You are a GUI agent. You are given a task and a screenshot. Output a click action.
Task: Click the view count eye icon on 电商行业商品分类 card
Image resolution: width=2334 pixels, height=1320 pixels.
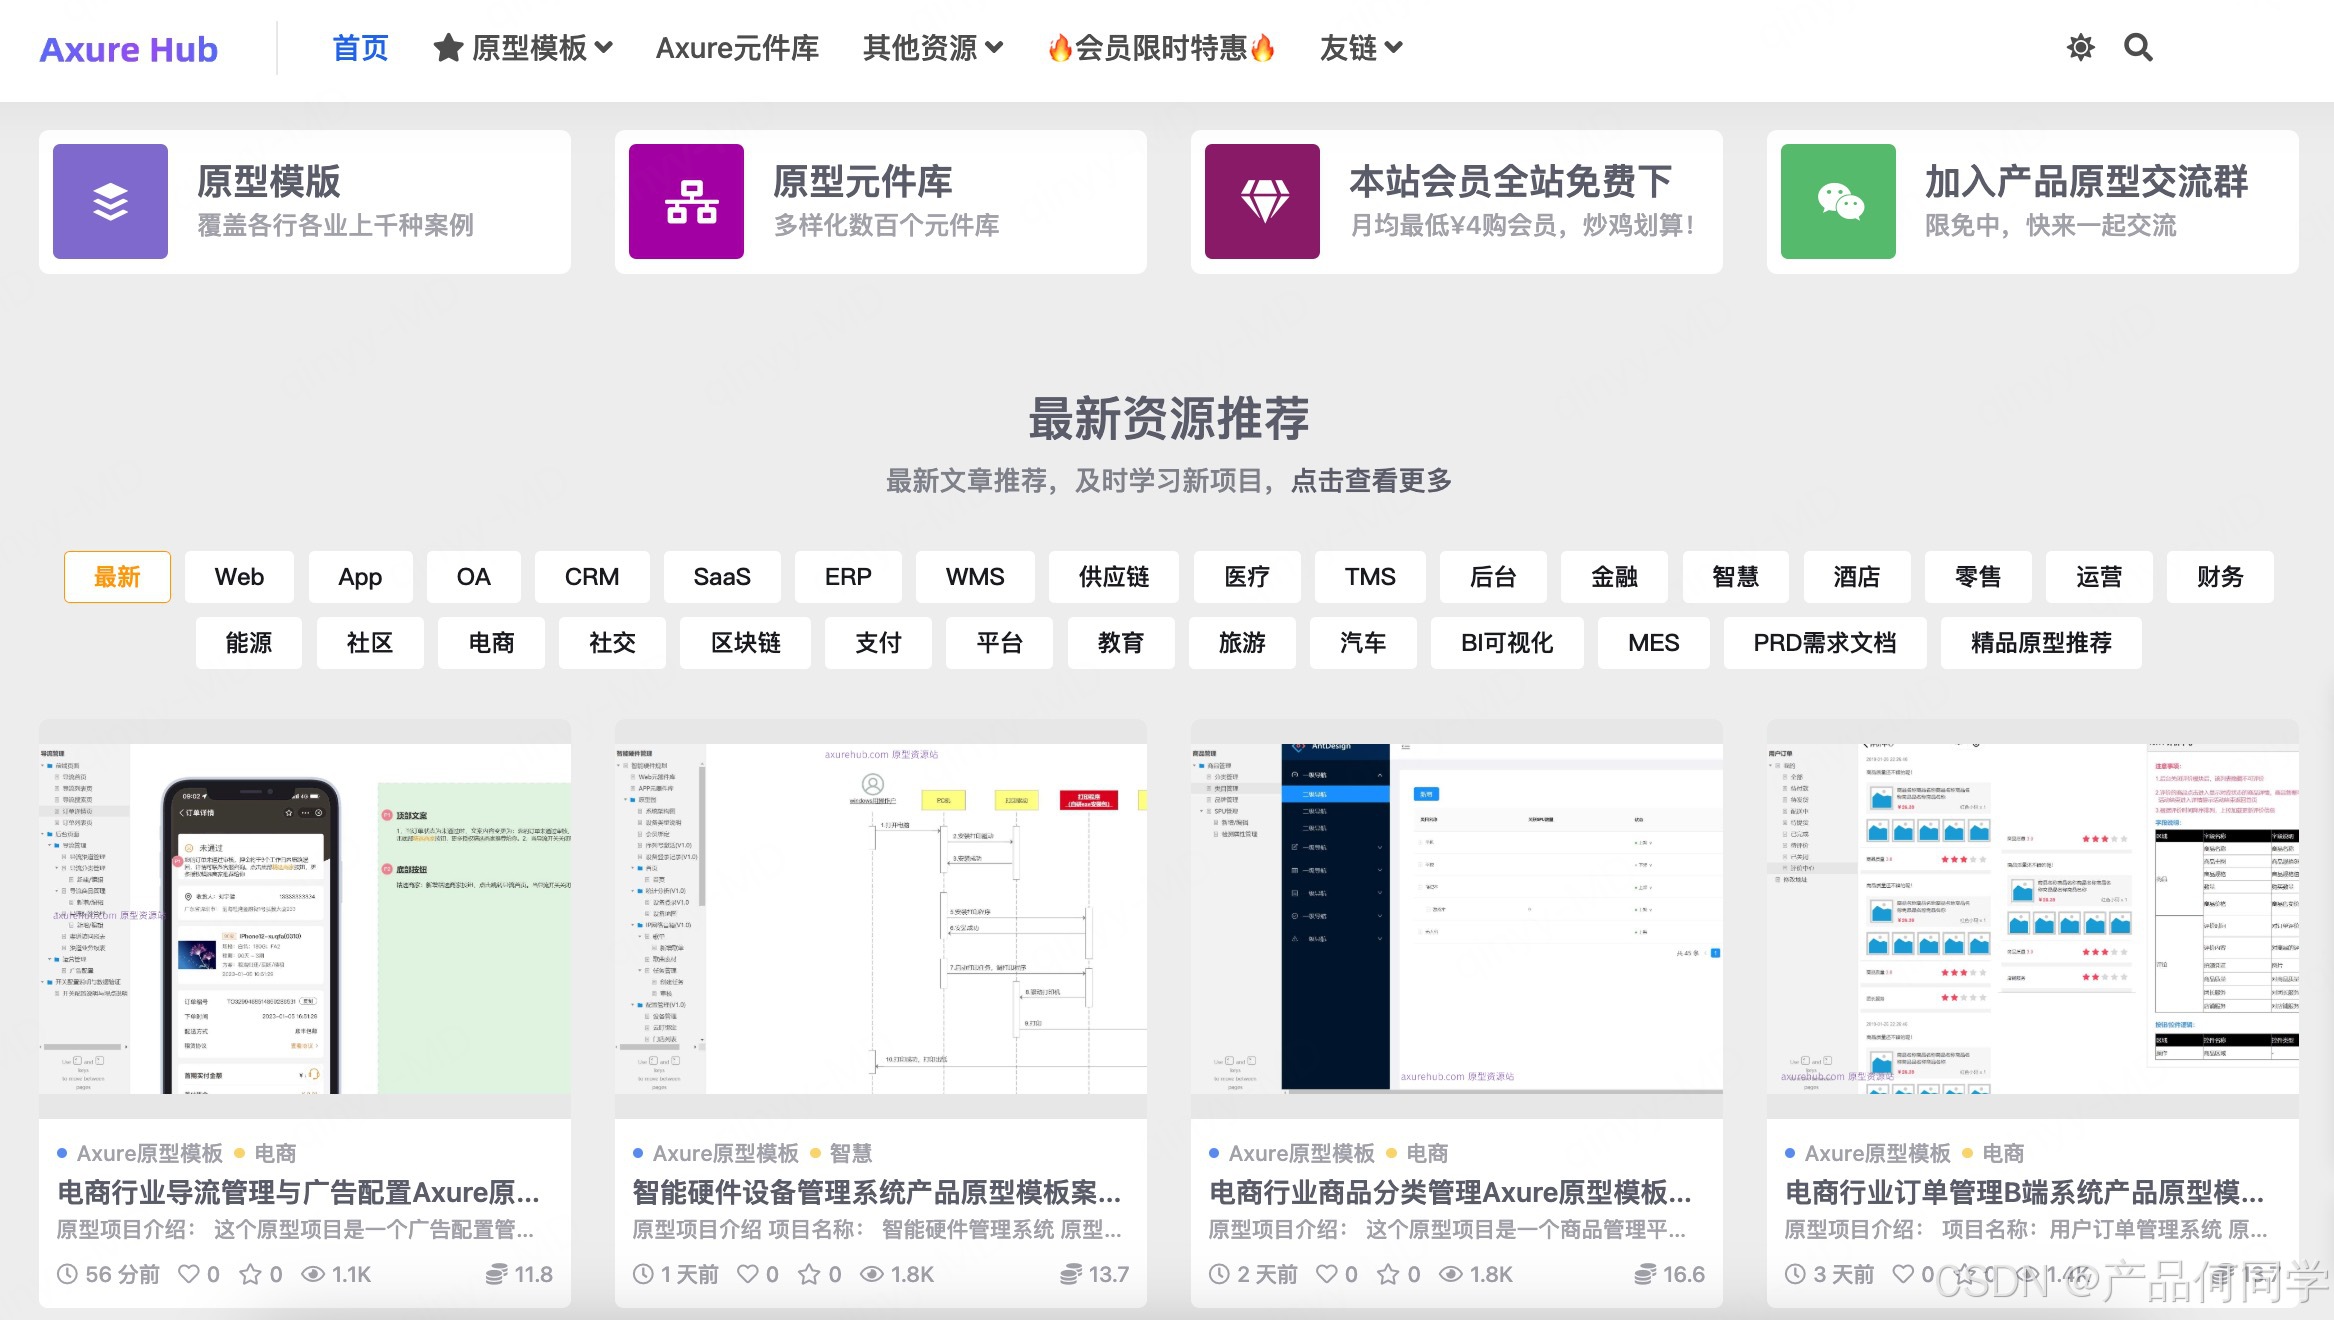[x=1450, y=1273]
